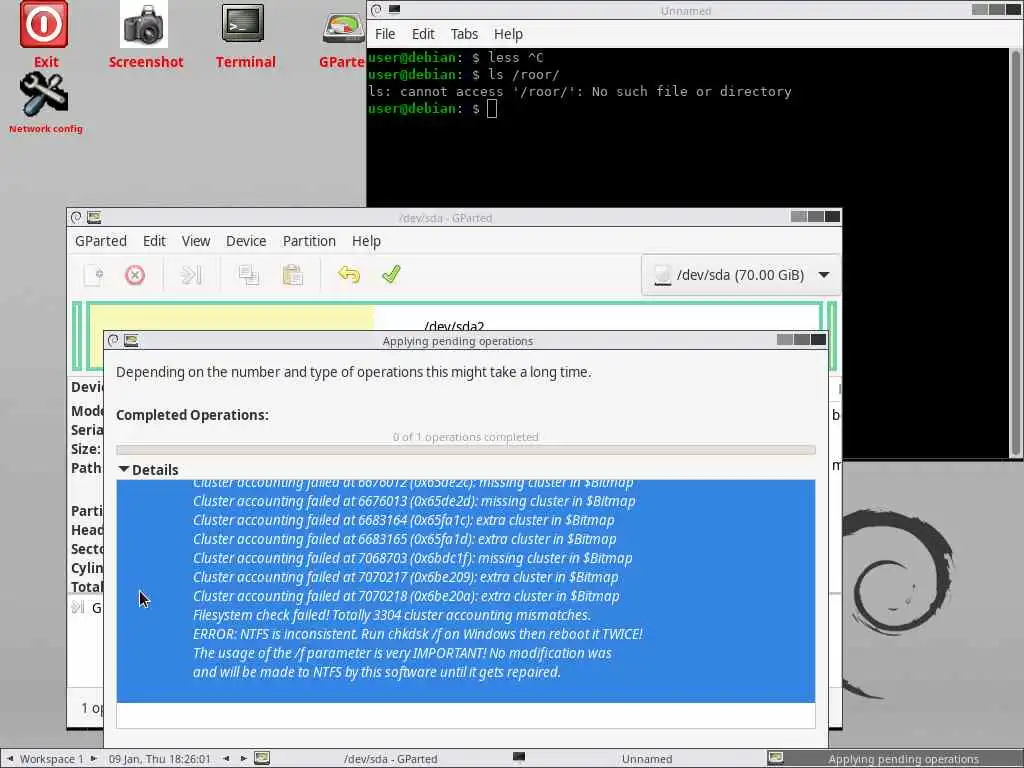Click the disk icon beside /dev/sda
Screen dimensions: 1024x768
(x=662, y=275)
